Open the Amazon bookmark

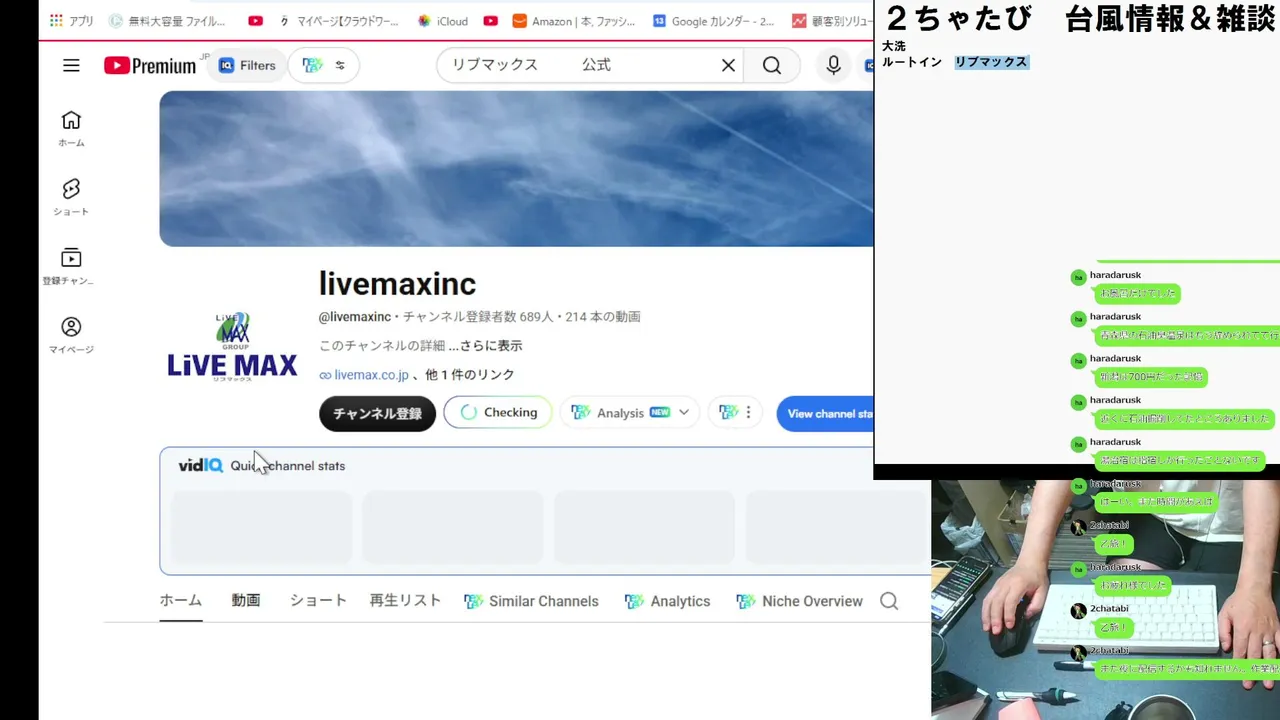point(574,21)
